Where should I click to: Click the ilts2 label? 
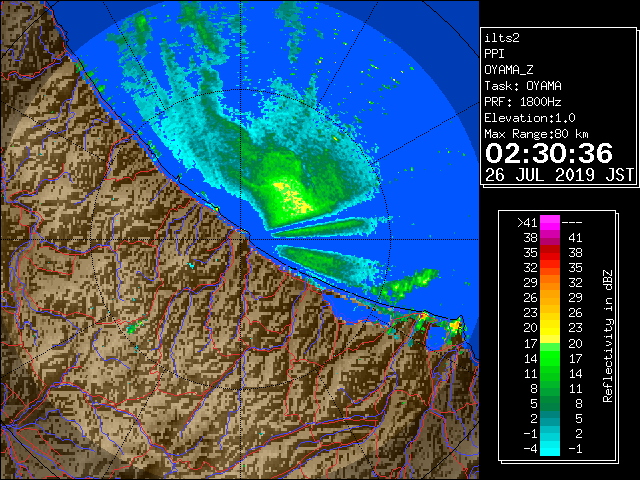click(x=502, y=38)
